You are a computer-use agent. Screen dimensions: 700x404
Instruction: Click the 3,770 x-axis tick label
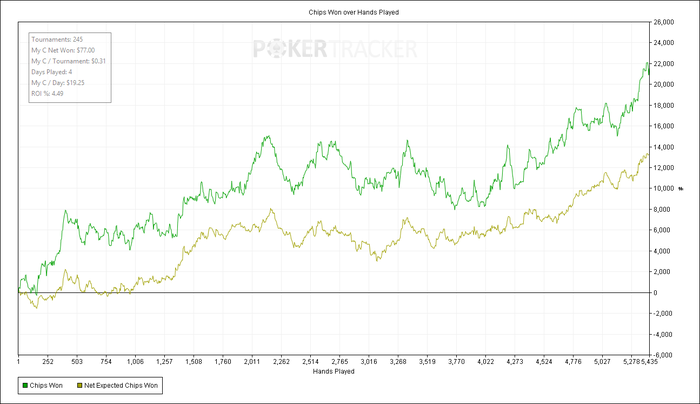pos(456,362)
